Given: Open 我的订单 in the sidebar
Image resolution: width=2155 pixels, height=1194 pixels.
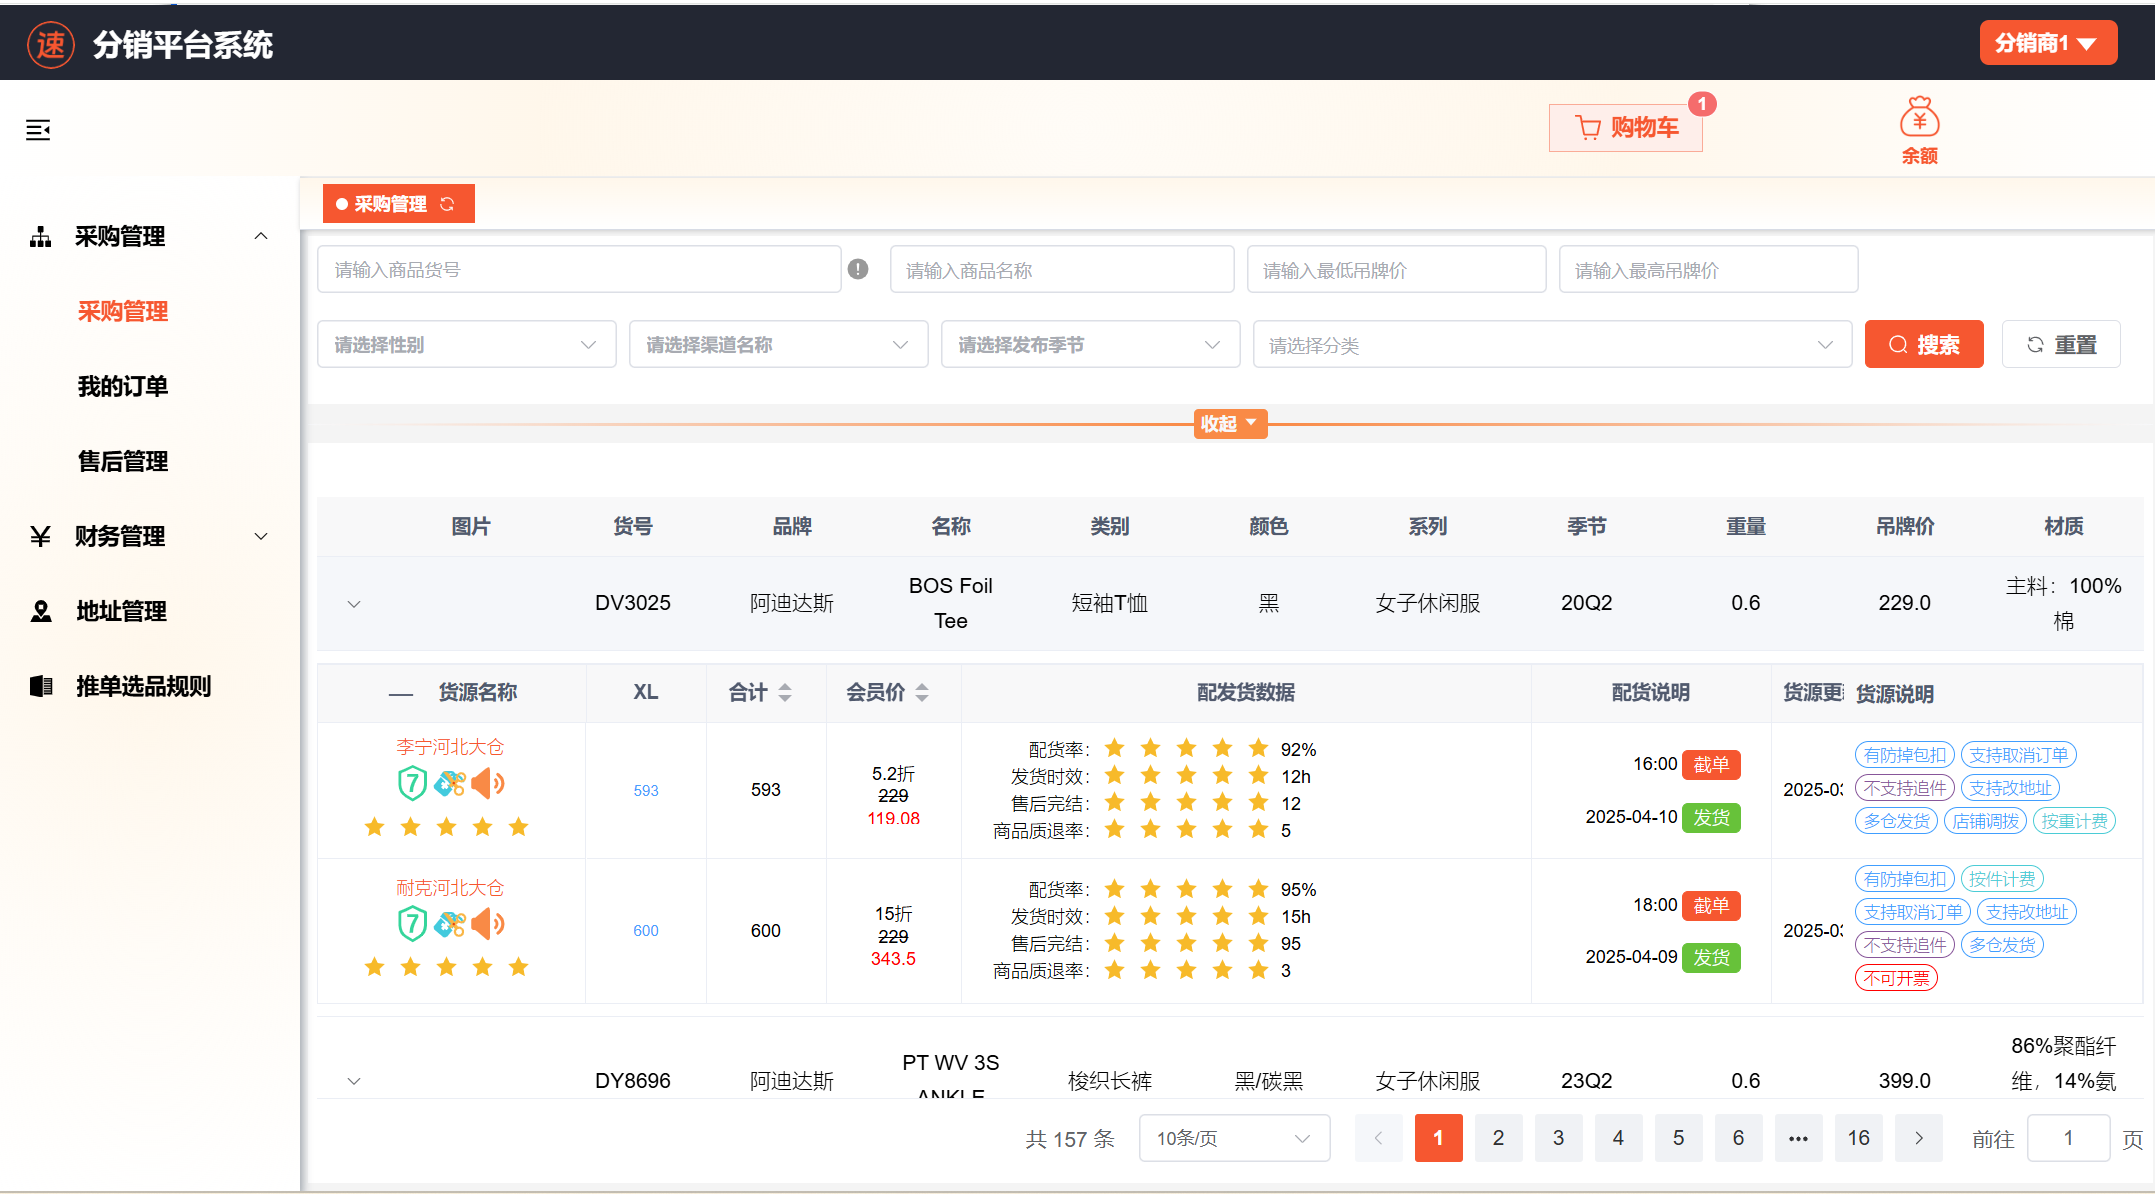Looking at the screenshot, I should (123, 386).
